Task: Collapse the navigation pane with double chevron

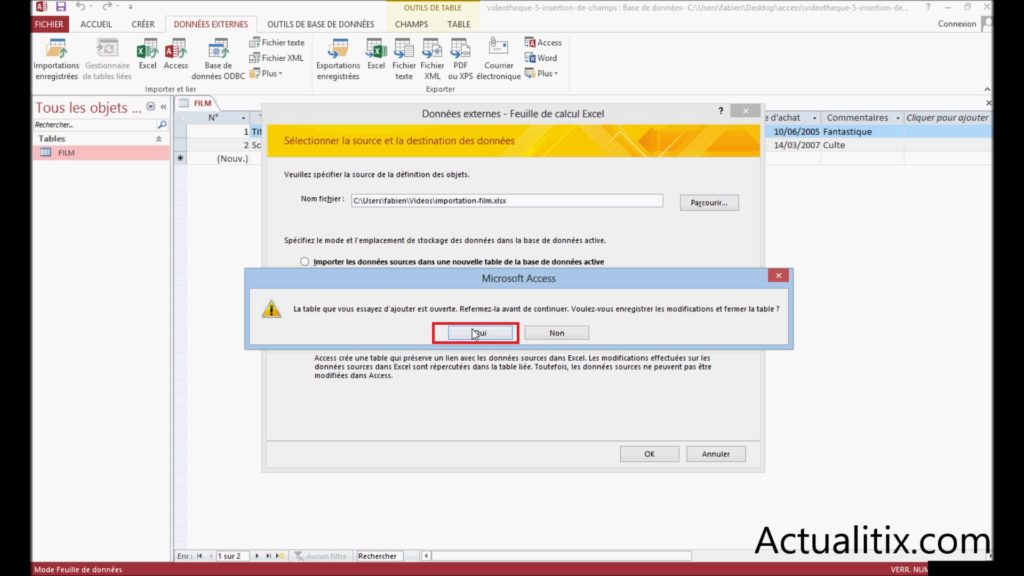Action: [163, 106]
